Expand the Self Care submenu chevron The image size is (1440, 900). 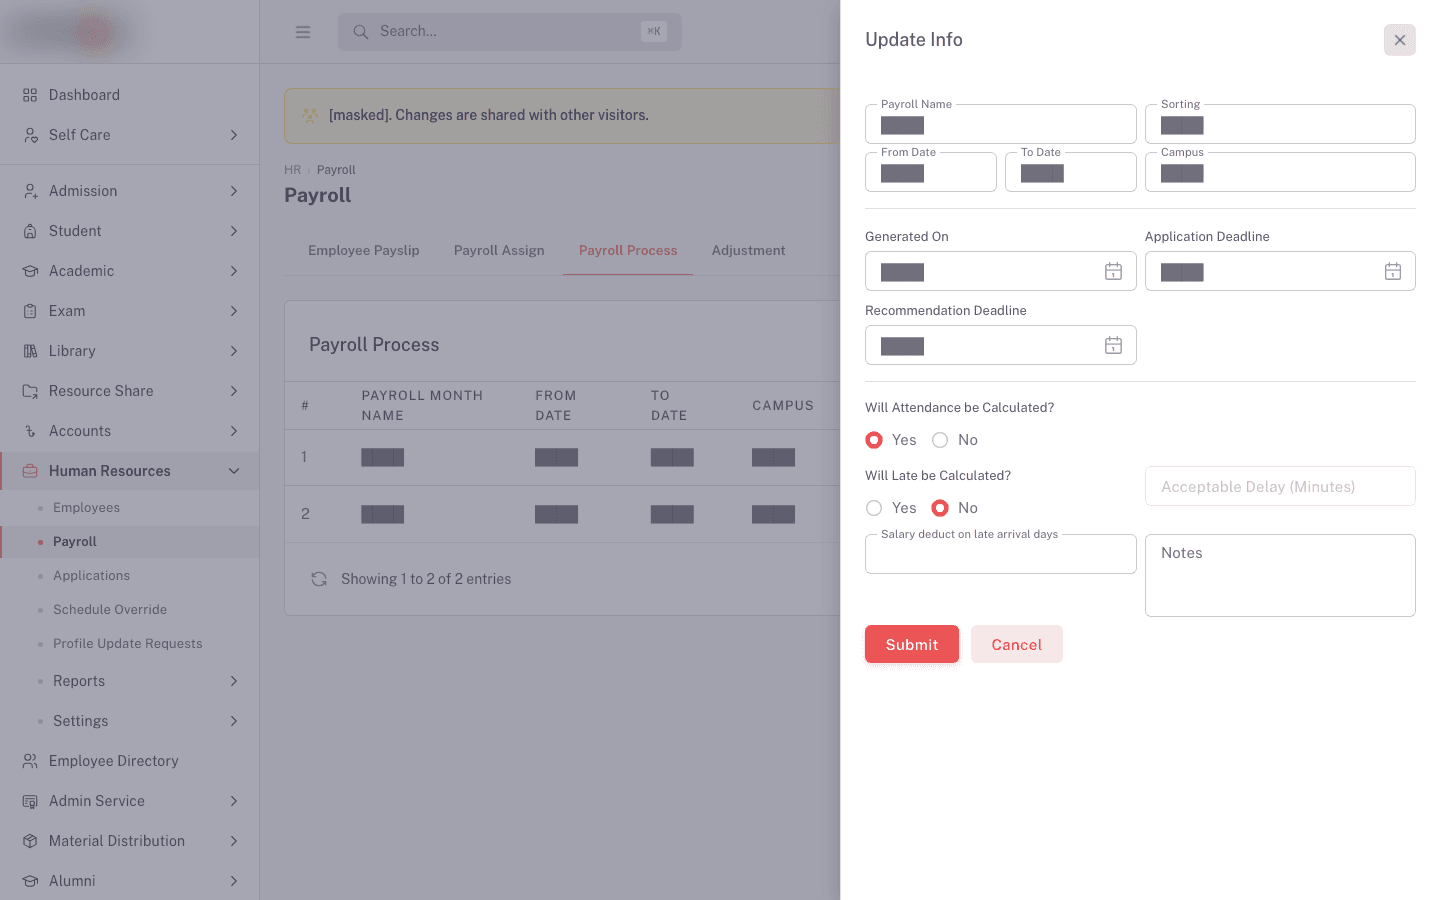234,135
